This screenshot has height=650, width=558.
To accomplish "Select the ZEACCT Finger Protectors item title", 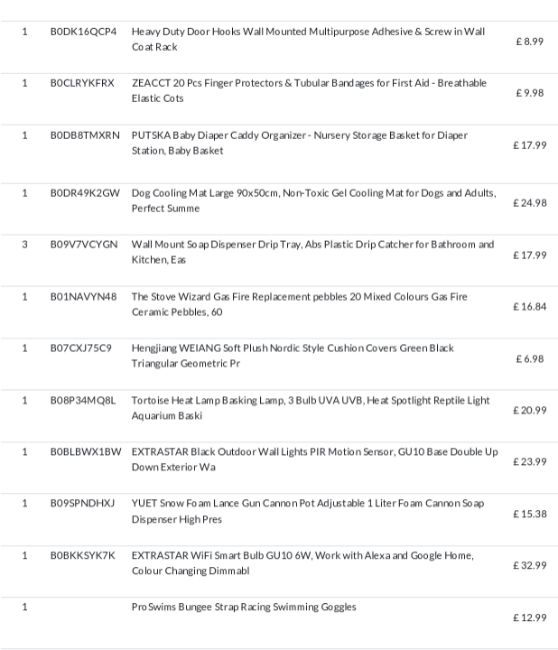I will 309,91.
